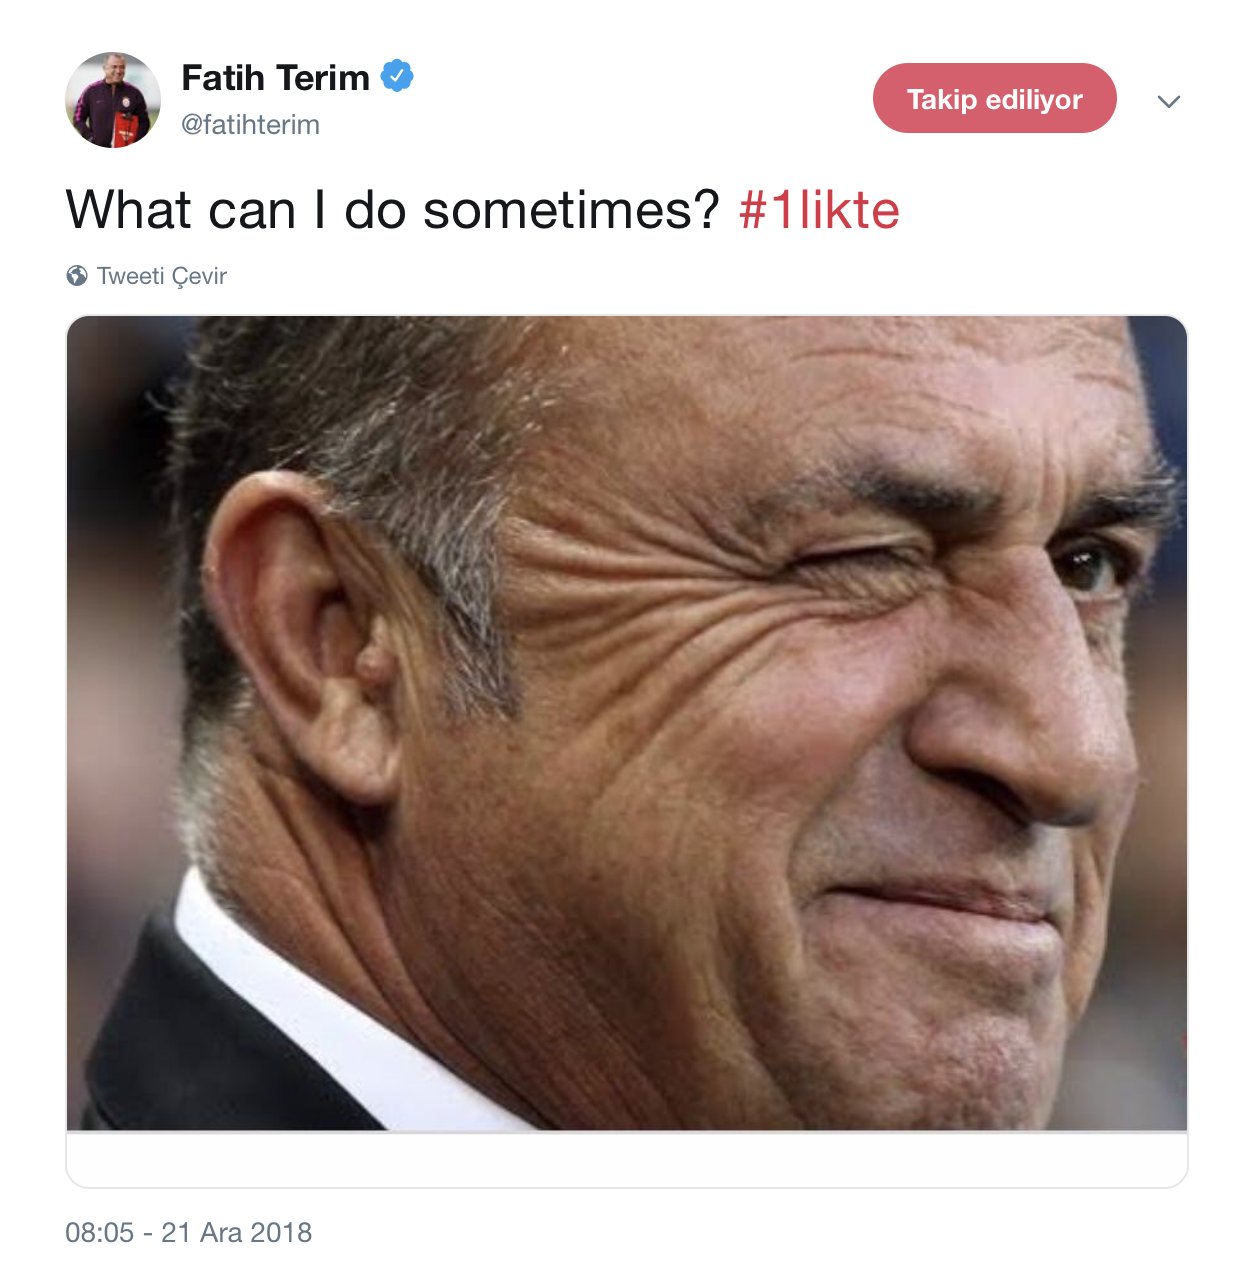Toggle the Takip ediliyor follow button
1254x1272 pixels.
tap(994, 98)
